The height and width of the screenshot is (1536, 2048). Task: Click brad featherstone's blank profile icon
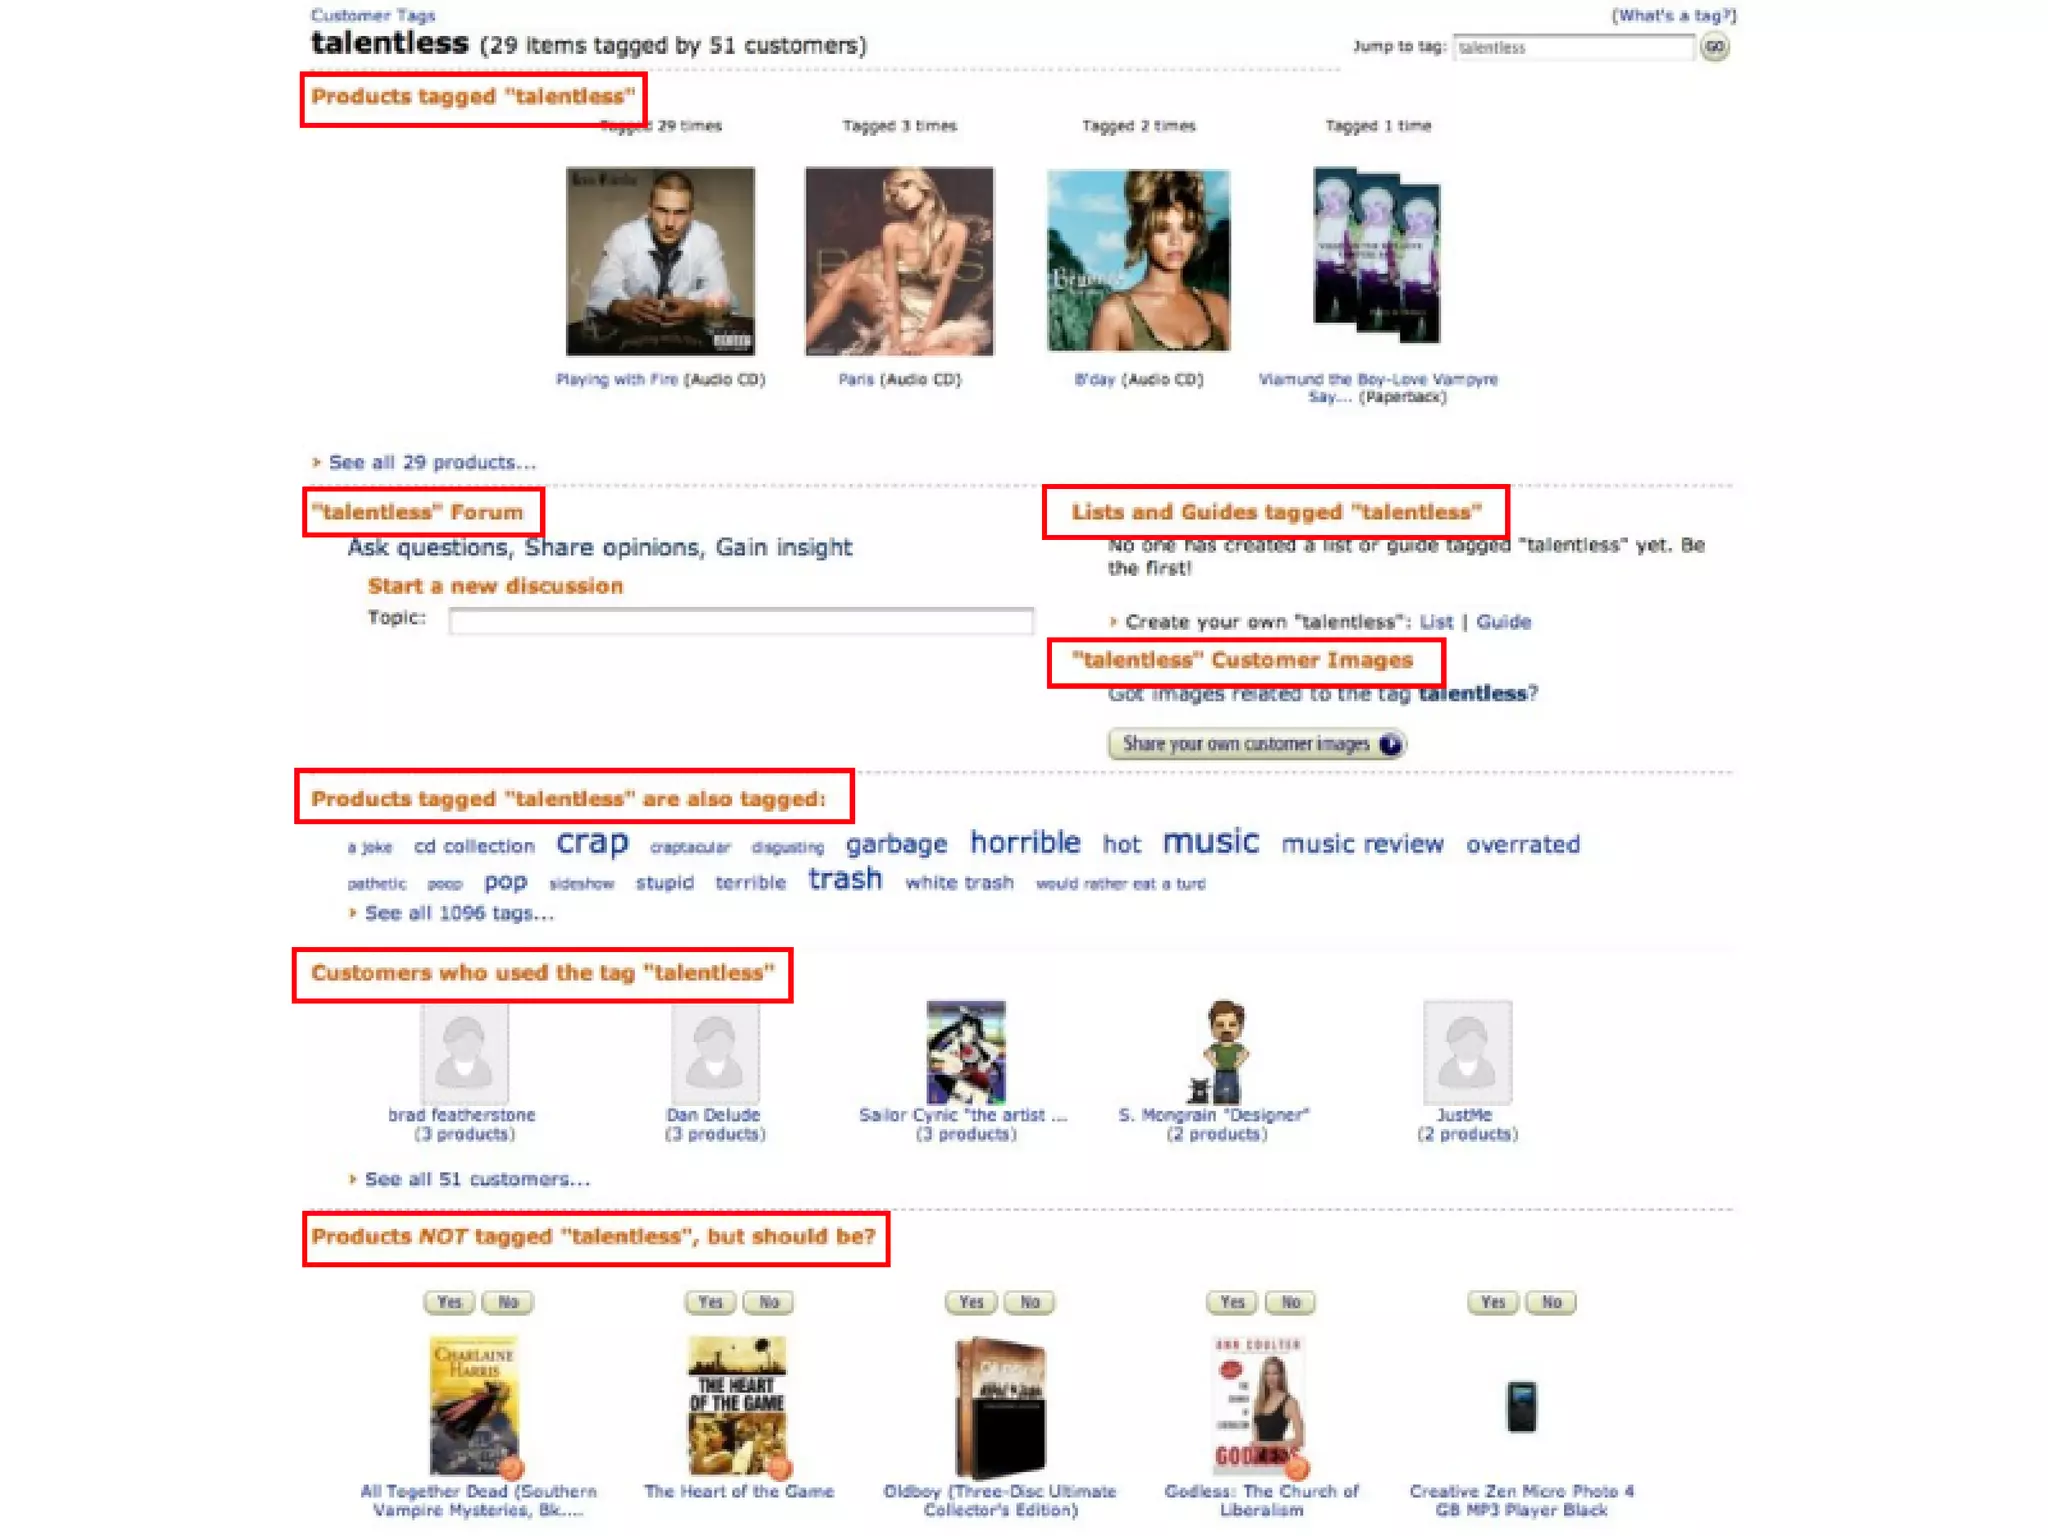click(464, 1053)
